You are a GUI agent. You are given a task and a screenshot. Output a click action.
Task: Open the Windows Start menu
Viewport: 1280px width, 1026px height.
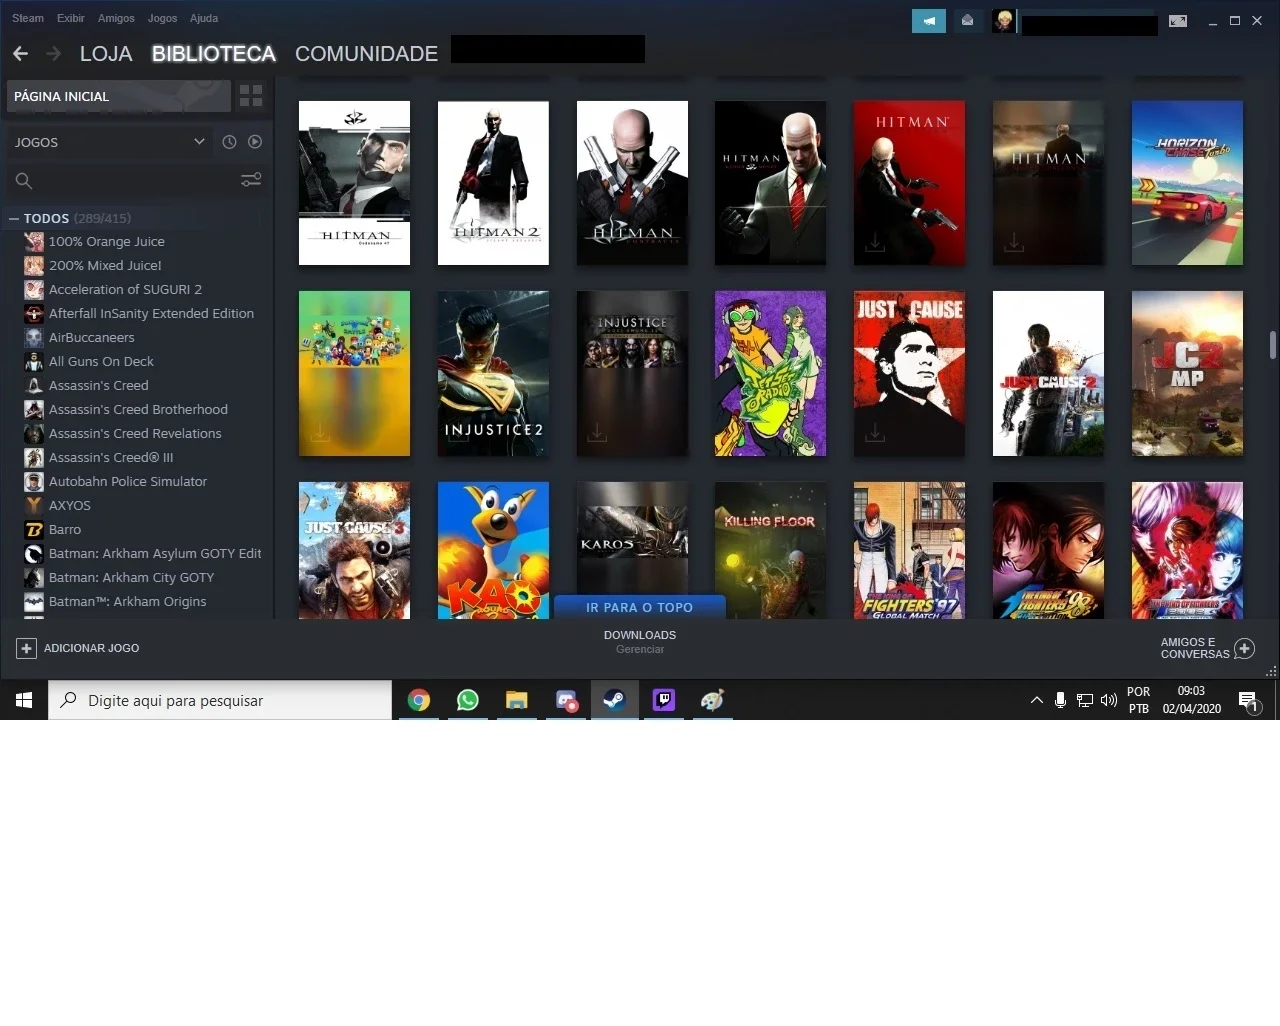click(24, 700)
